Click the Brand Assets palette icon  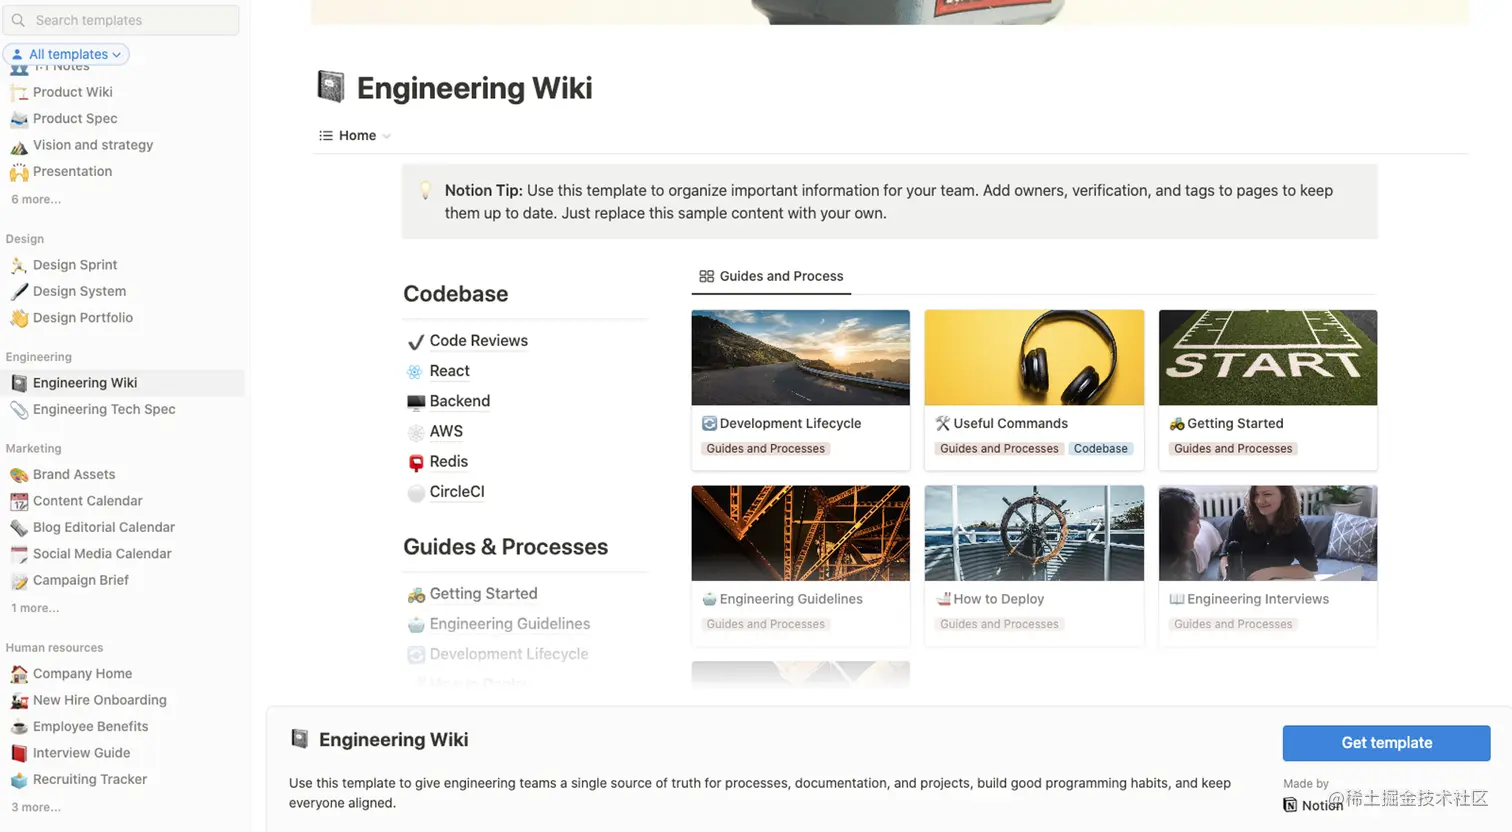[x=19, y=474]
